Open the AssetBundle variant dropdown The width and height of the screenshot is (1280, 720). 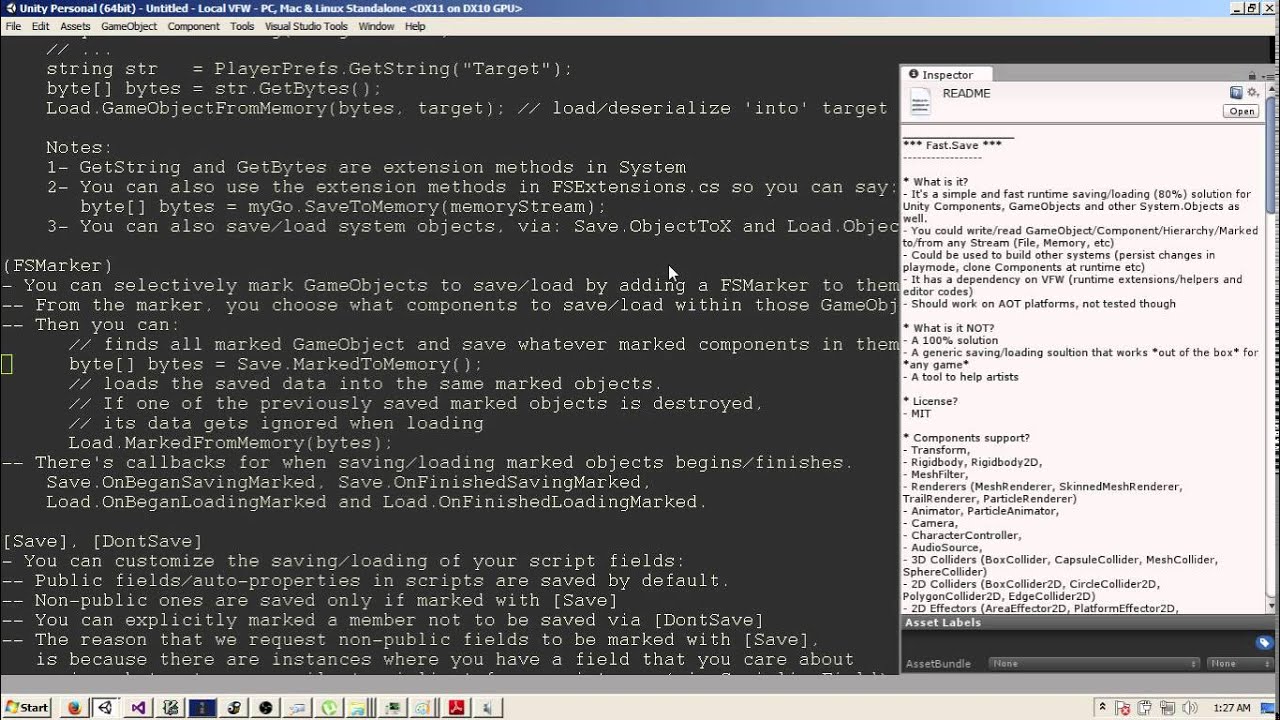click(1238, 663)
